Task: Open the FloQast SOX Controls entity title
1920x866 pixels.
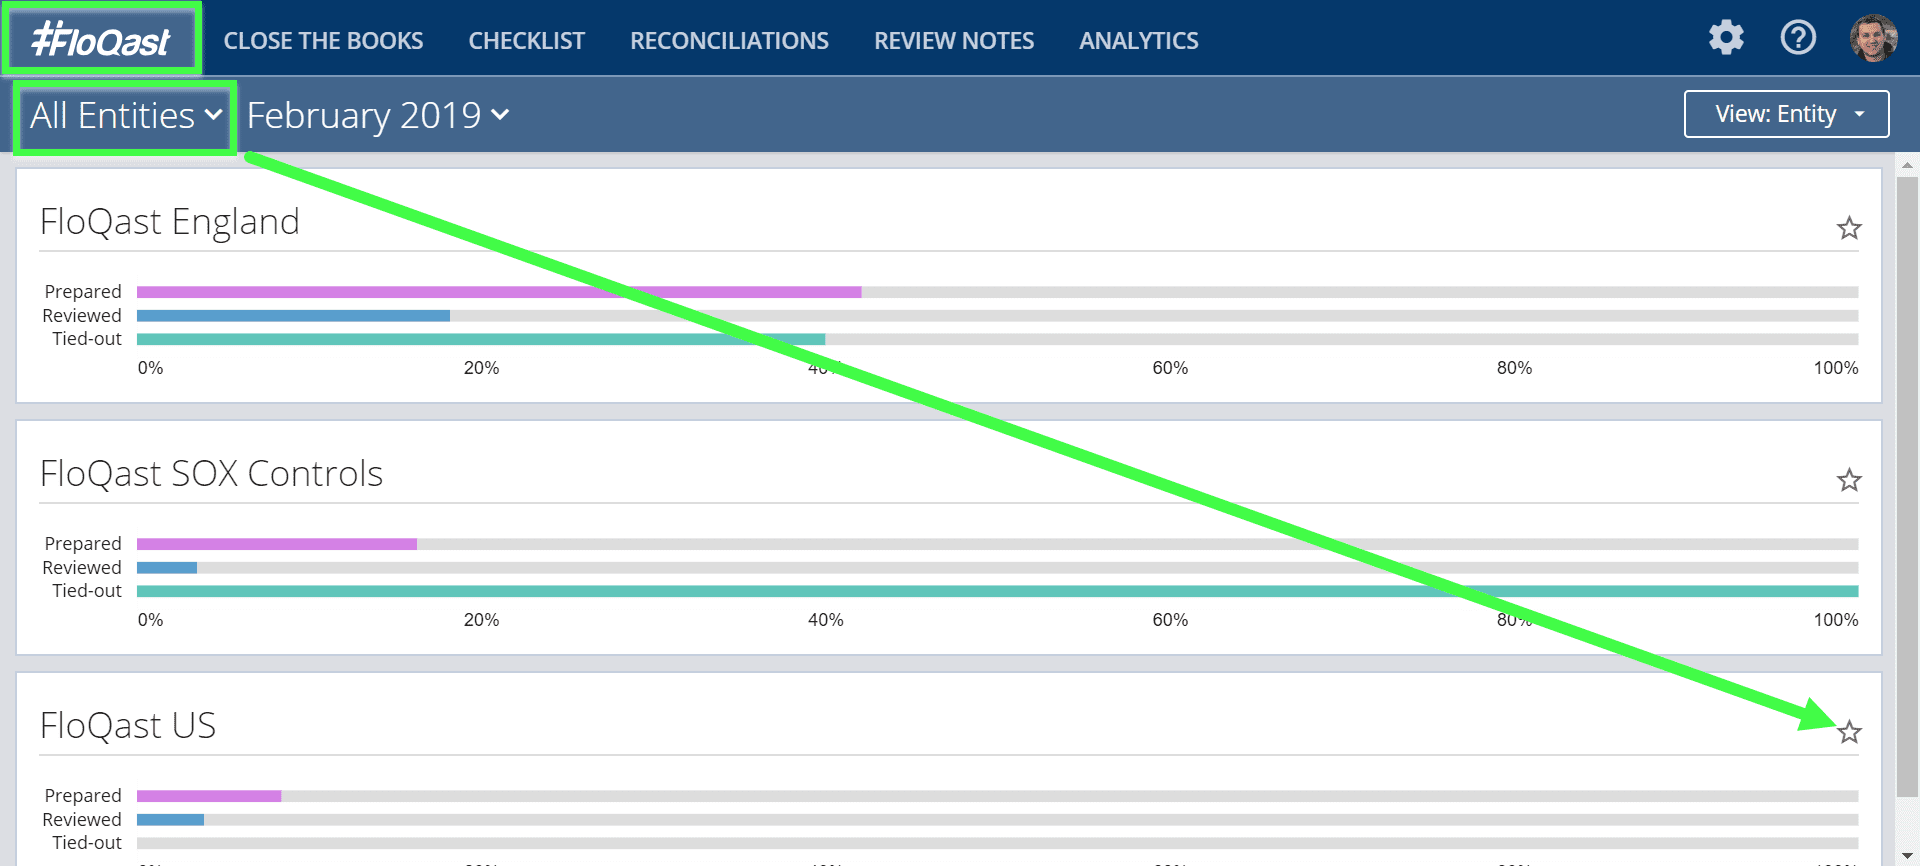Action: pyautogui.click(x=211, y=474)
